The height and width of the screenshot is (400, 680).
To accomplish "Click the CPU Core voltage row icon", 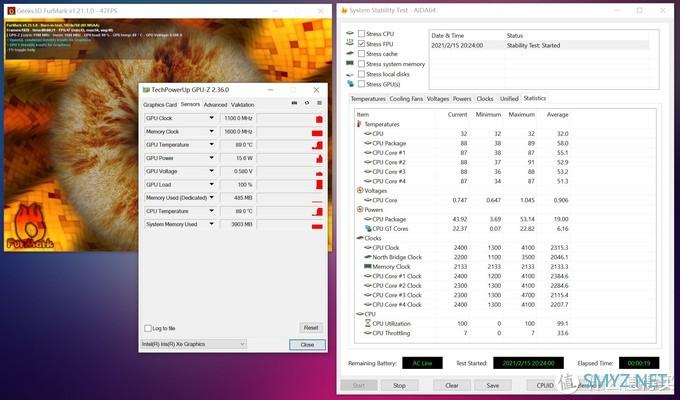I will click(x=368, y=200).
